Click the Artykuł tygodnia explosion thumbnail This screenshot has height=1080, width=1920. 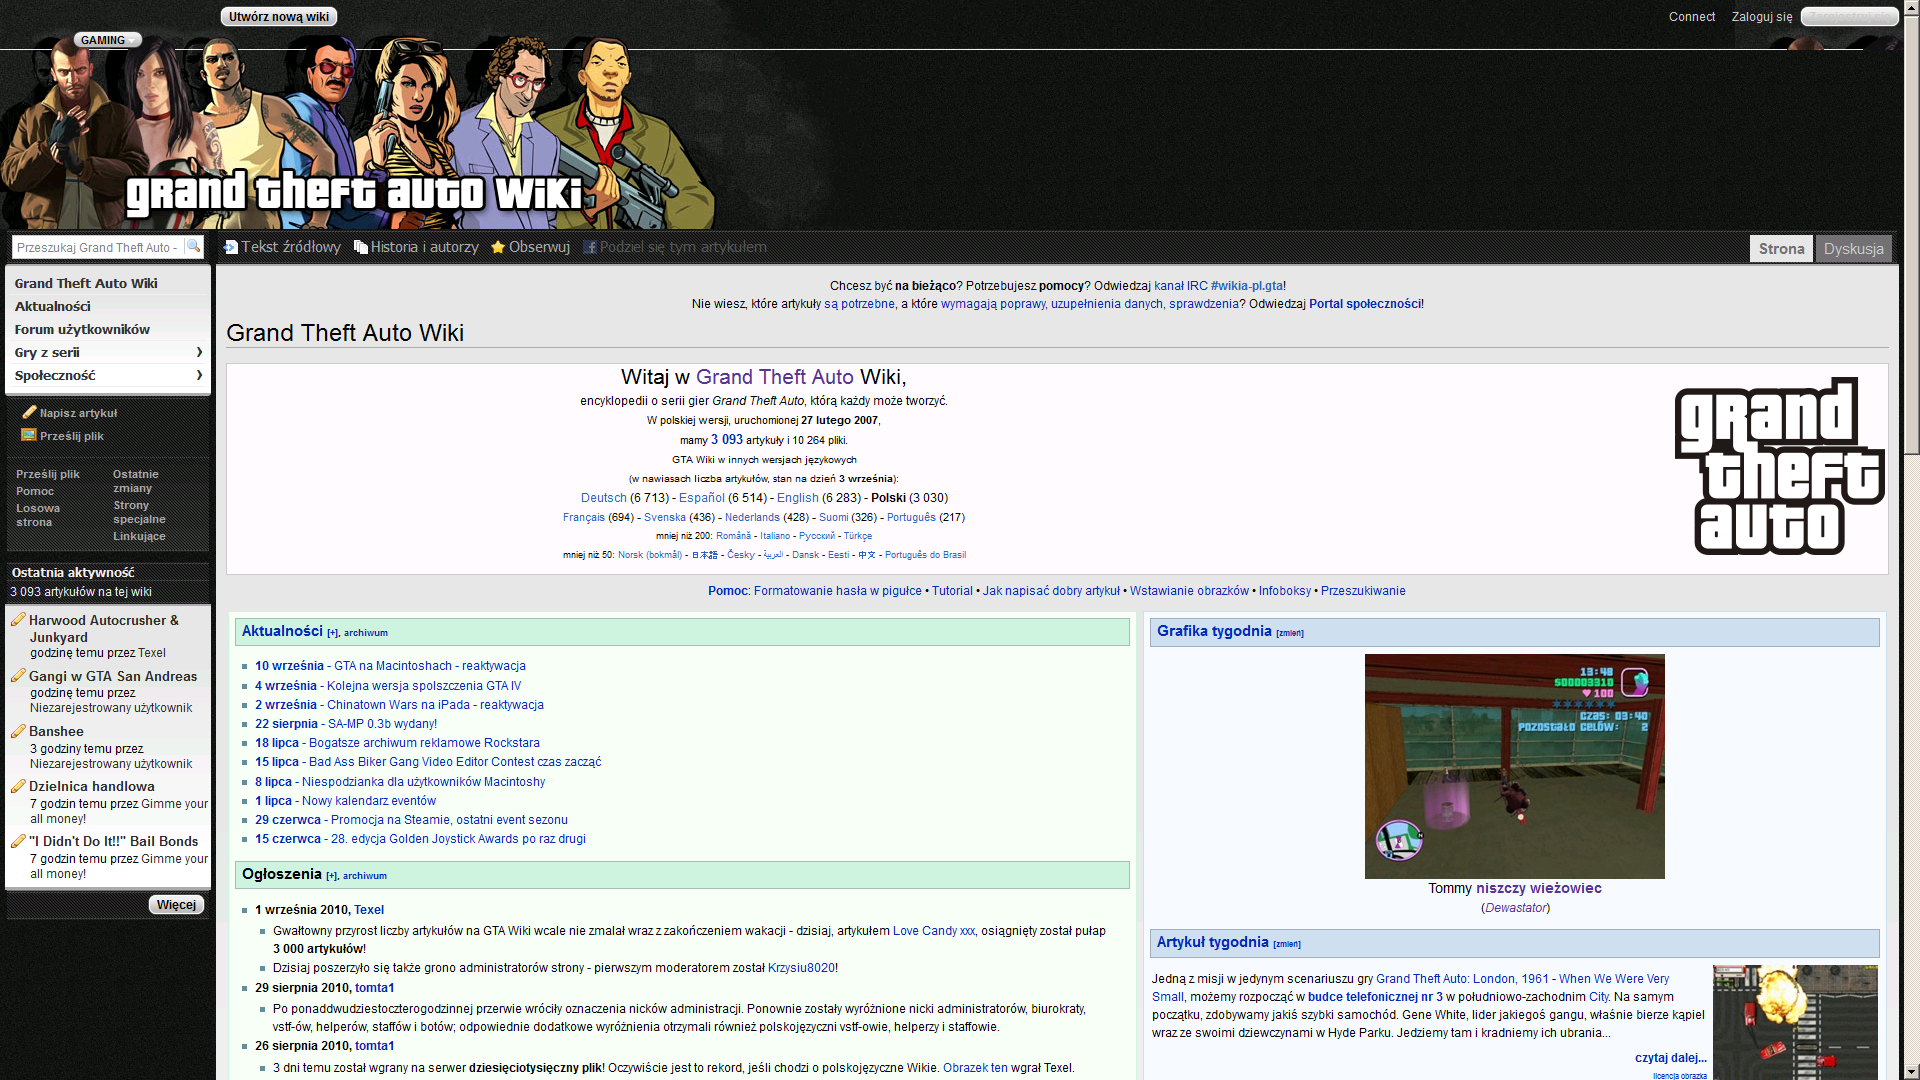point(1795,1022)
